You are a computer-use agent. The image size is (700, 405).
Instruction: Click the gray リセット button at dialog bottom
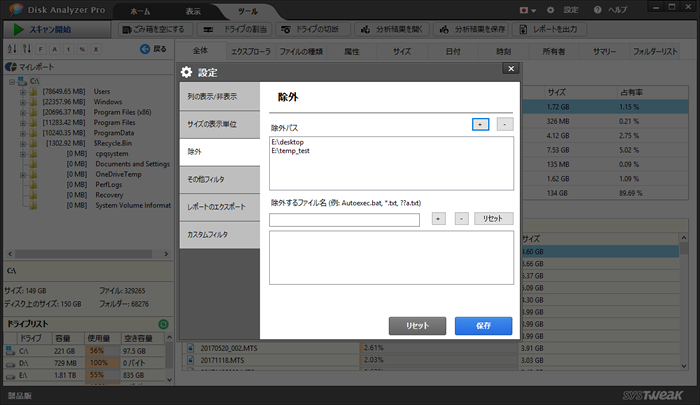(x=417, y=326)
